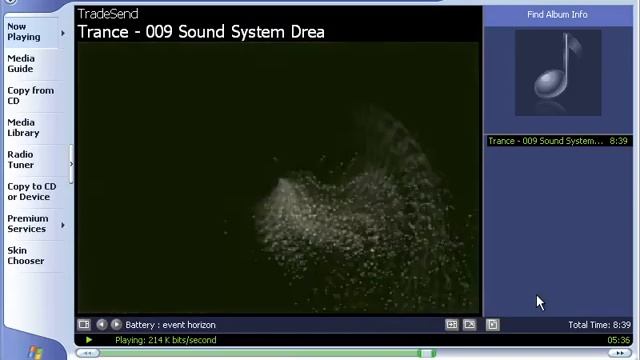The image size is (640, 360).
Task: Open Copy to CD or Device
Action: [x=32, y=191]
